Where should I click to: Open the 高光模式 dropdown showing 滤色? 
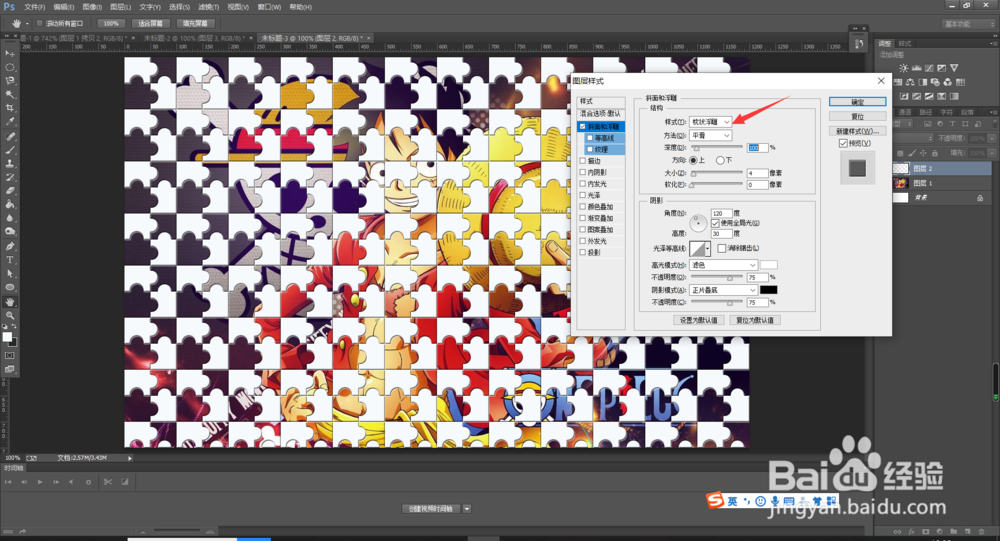click(x=724, y=265)
